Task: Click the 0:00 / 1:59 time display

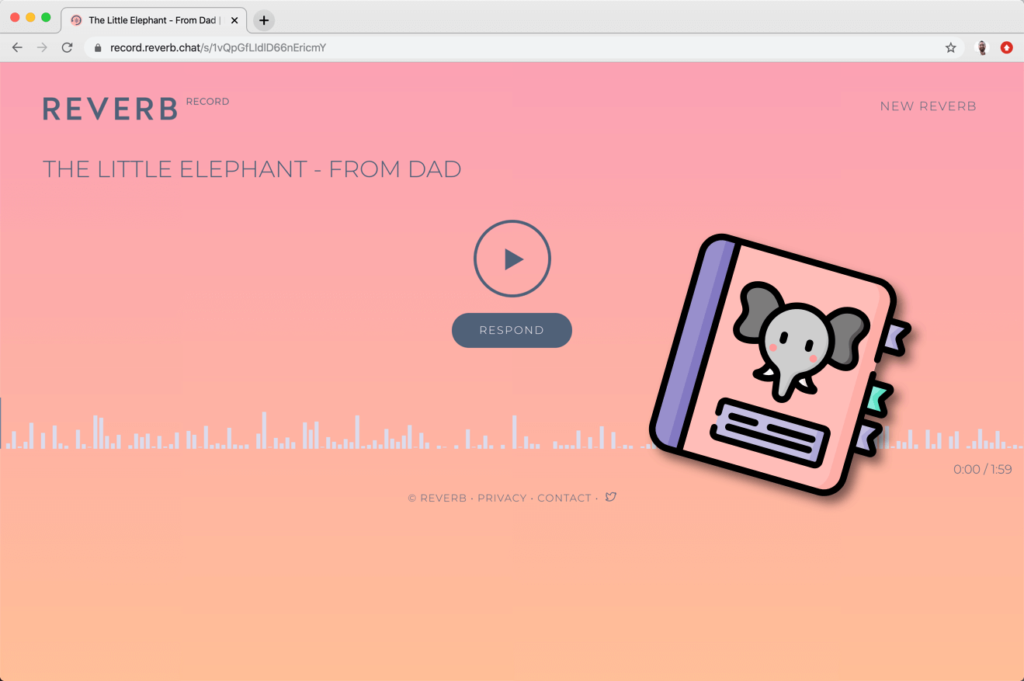Action: point(981,468)
